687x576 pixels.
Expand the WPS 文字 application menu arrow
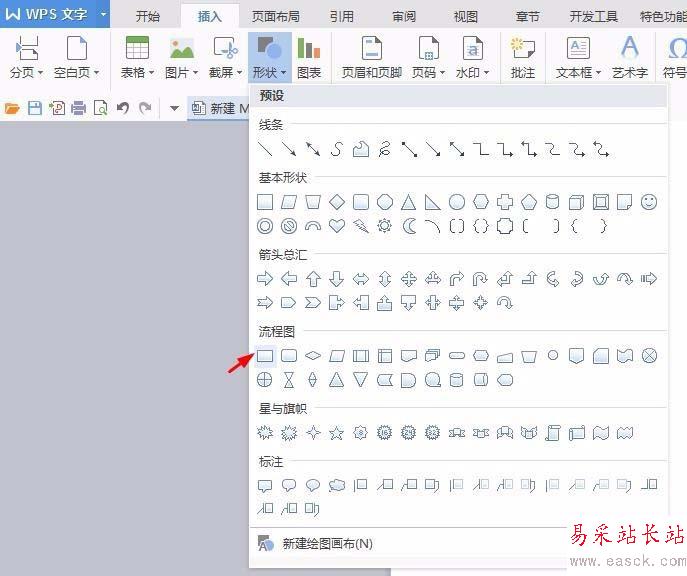tap(103, 14)
